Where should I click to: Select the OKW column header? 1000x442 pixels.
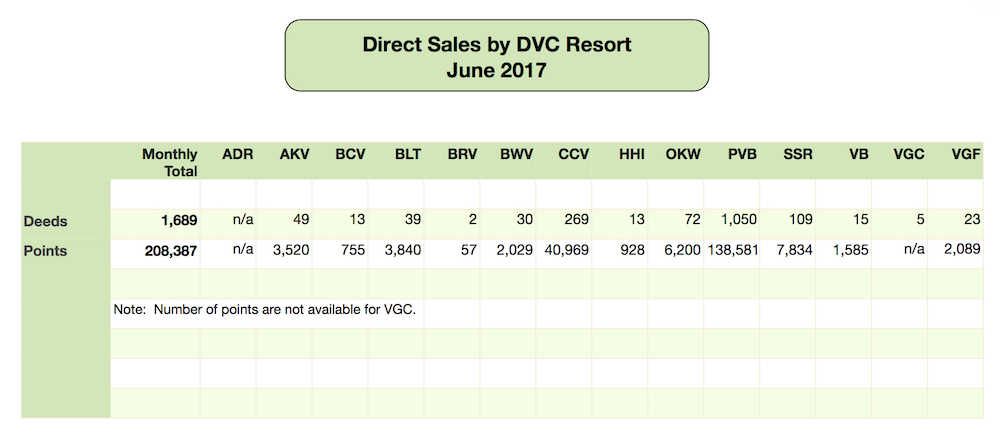pos(683,154)
